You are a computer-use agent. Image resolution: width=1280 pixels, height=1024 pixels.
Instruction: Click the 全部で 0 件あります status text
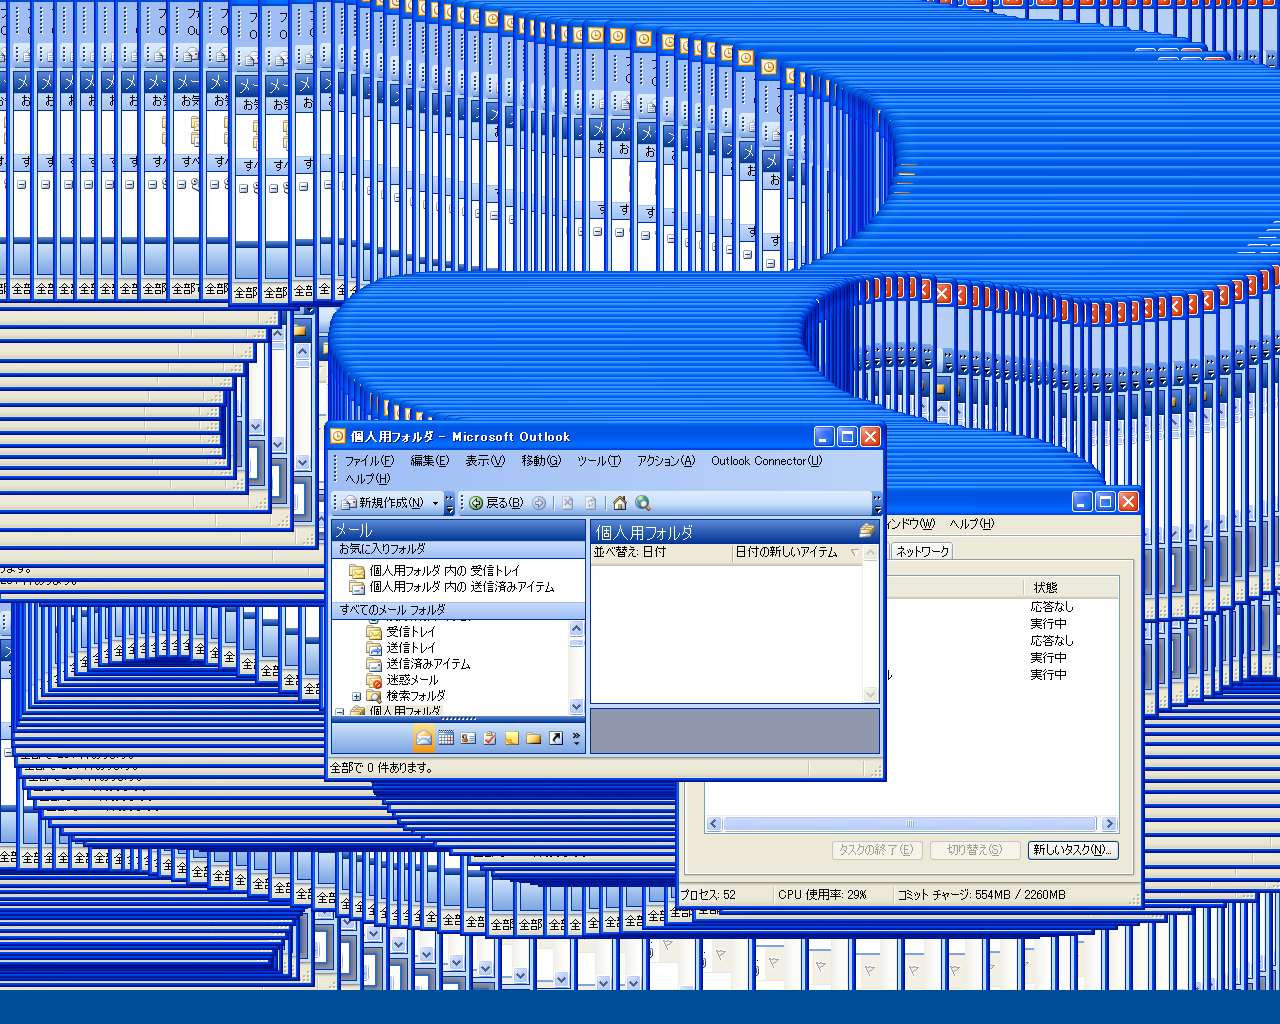[x=381, y=768]
